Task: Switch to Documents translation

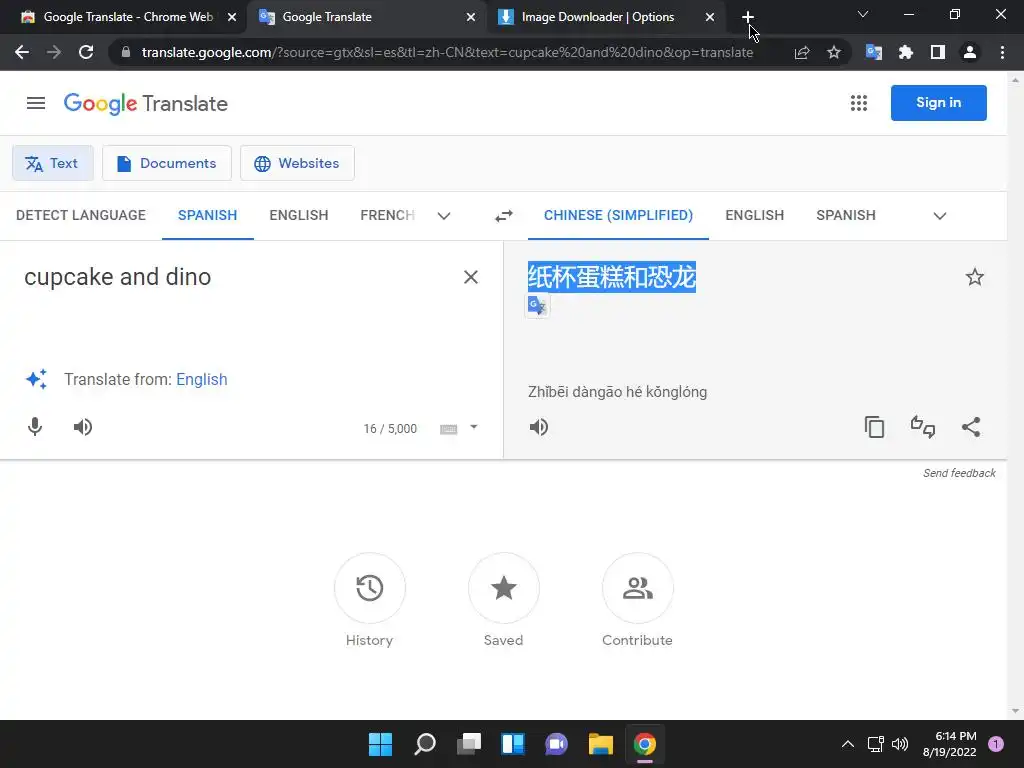Action: click(167, 163)
